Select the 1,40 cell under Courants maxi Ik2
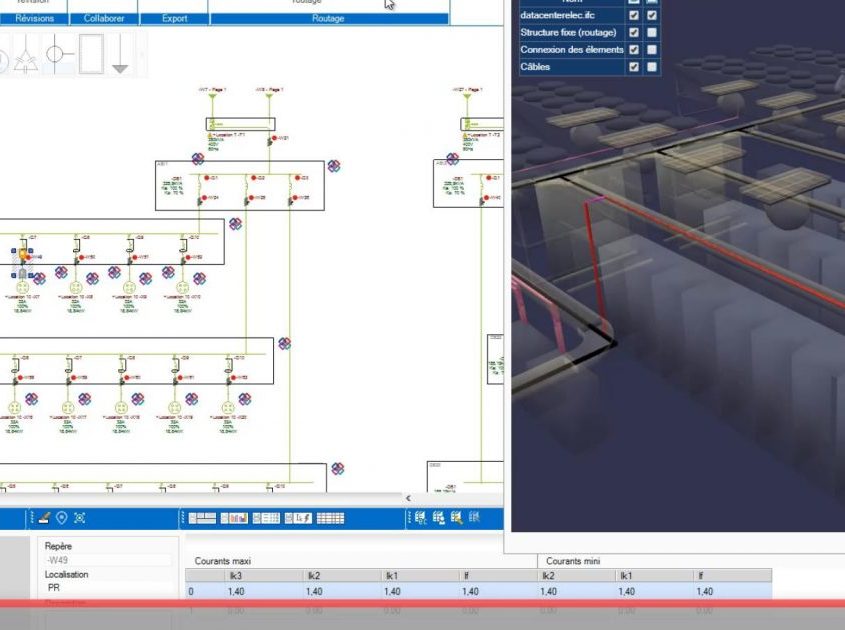The height and width of the screenshot is (630, 845). (342, 591)
